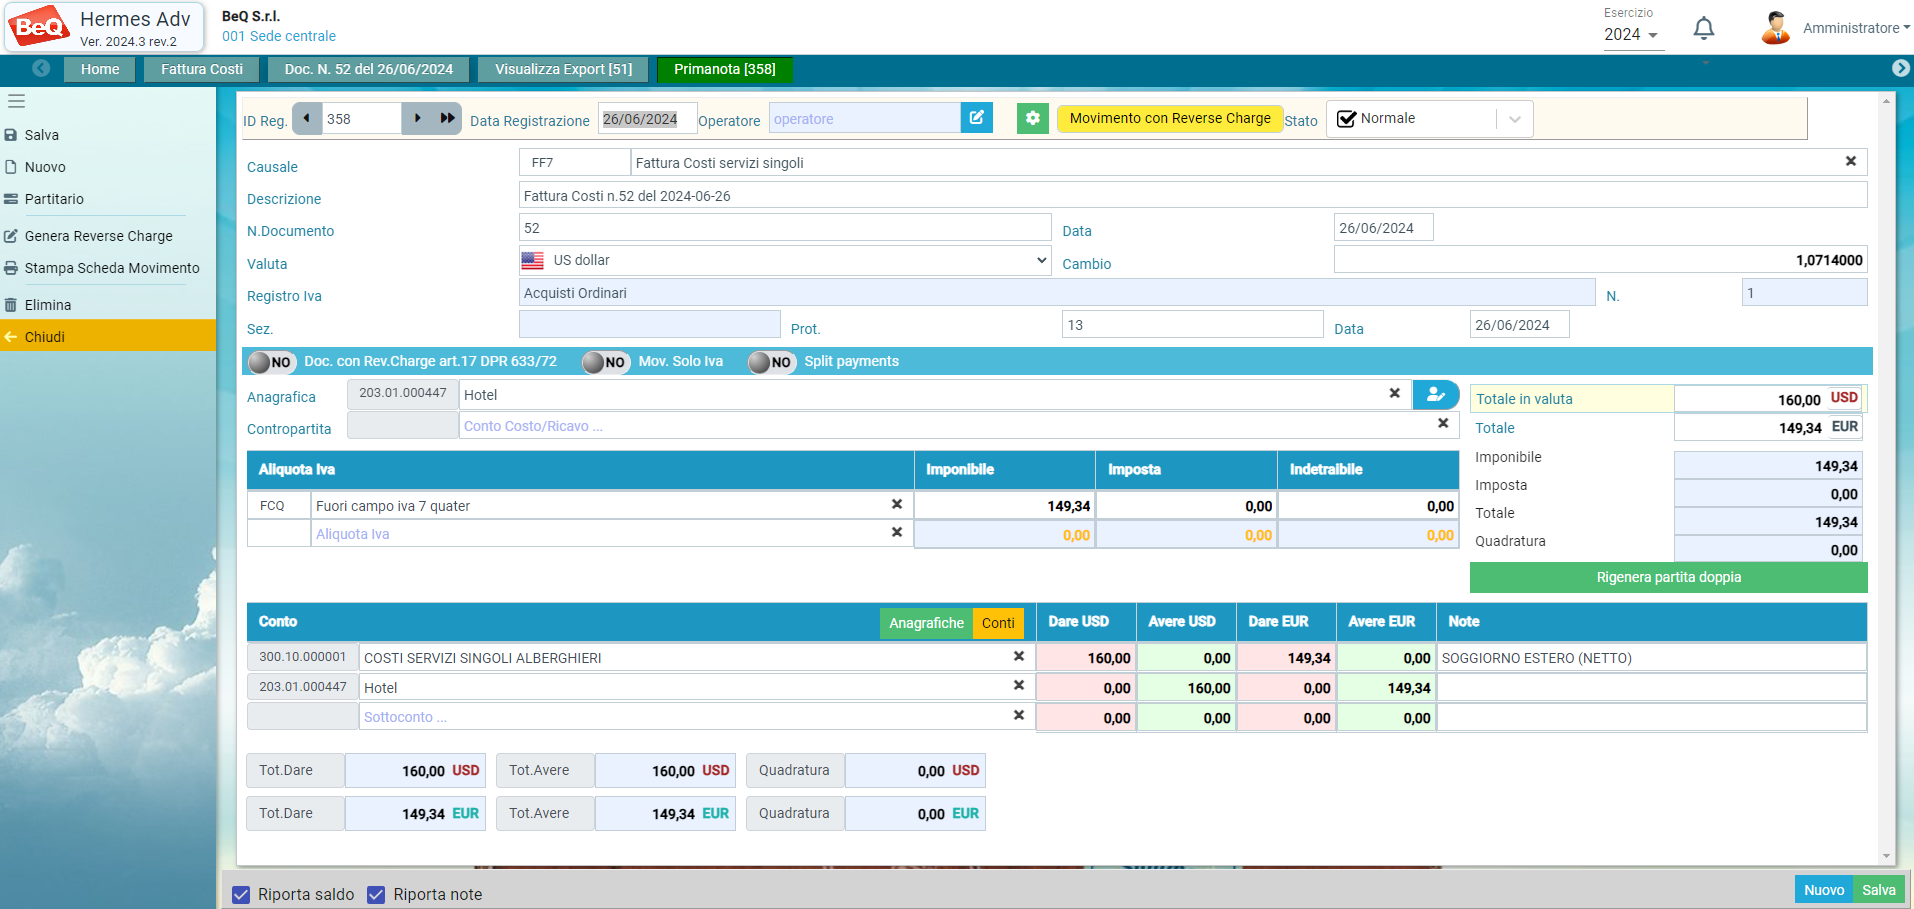Click the right circular navigation arrow
The height and width of the screenshot is (909, 1914).
[1900, 68]
